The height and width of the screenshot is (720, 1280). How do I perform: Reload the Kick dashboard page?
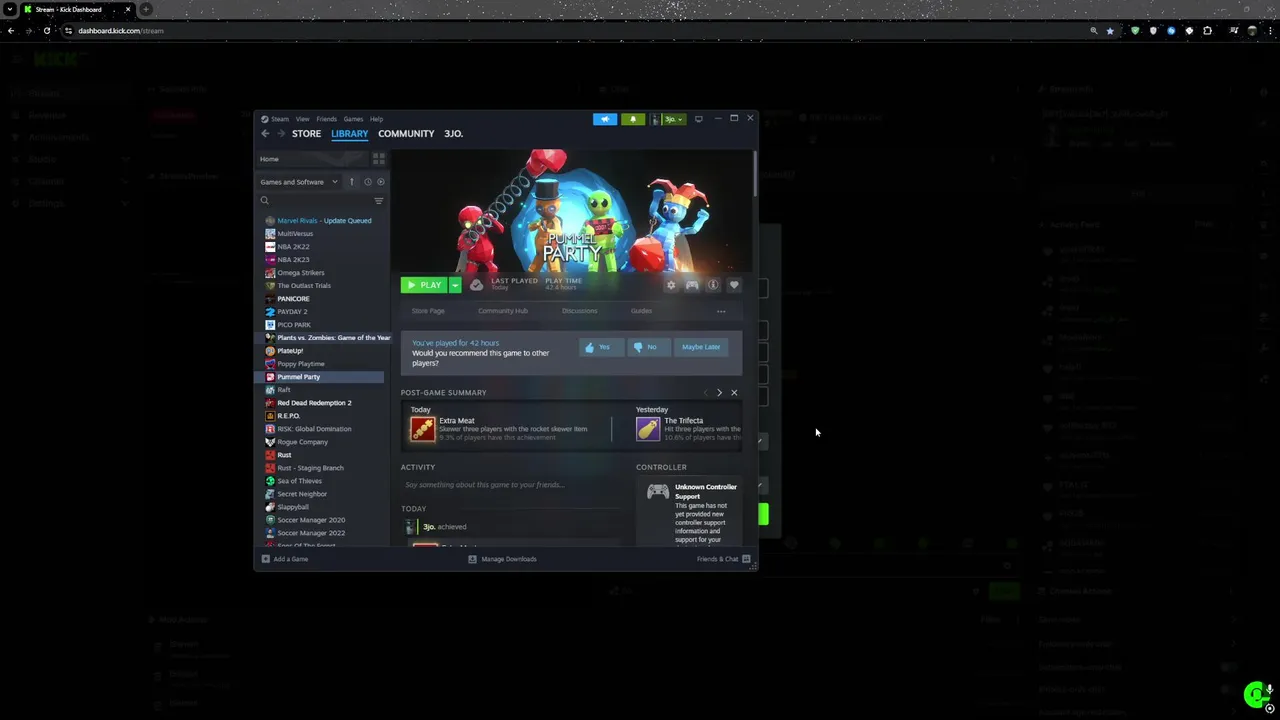point(46,31)
